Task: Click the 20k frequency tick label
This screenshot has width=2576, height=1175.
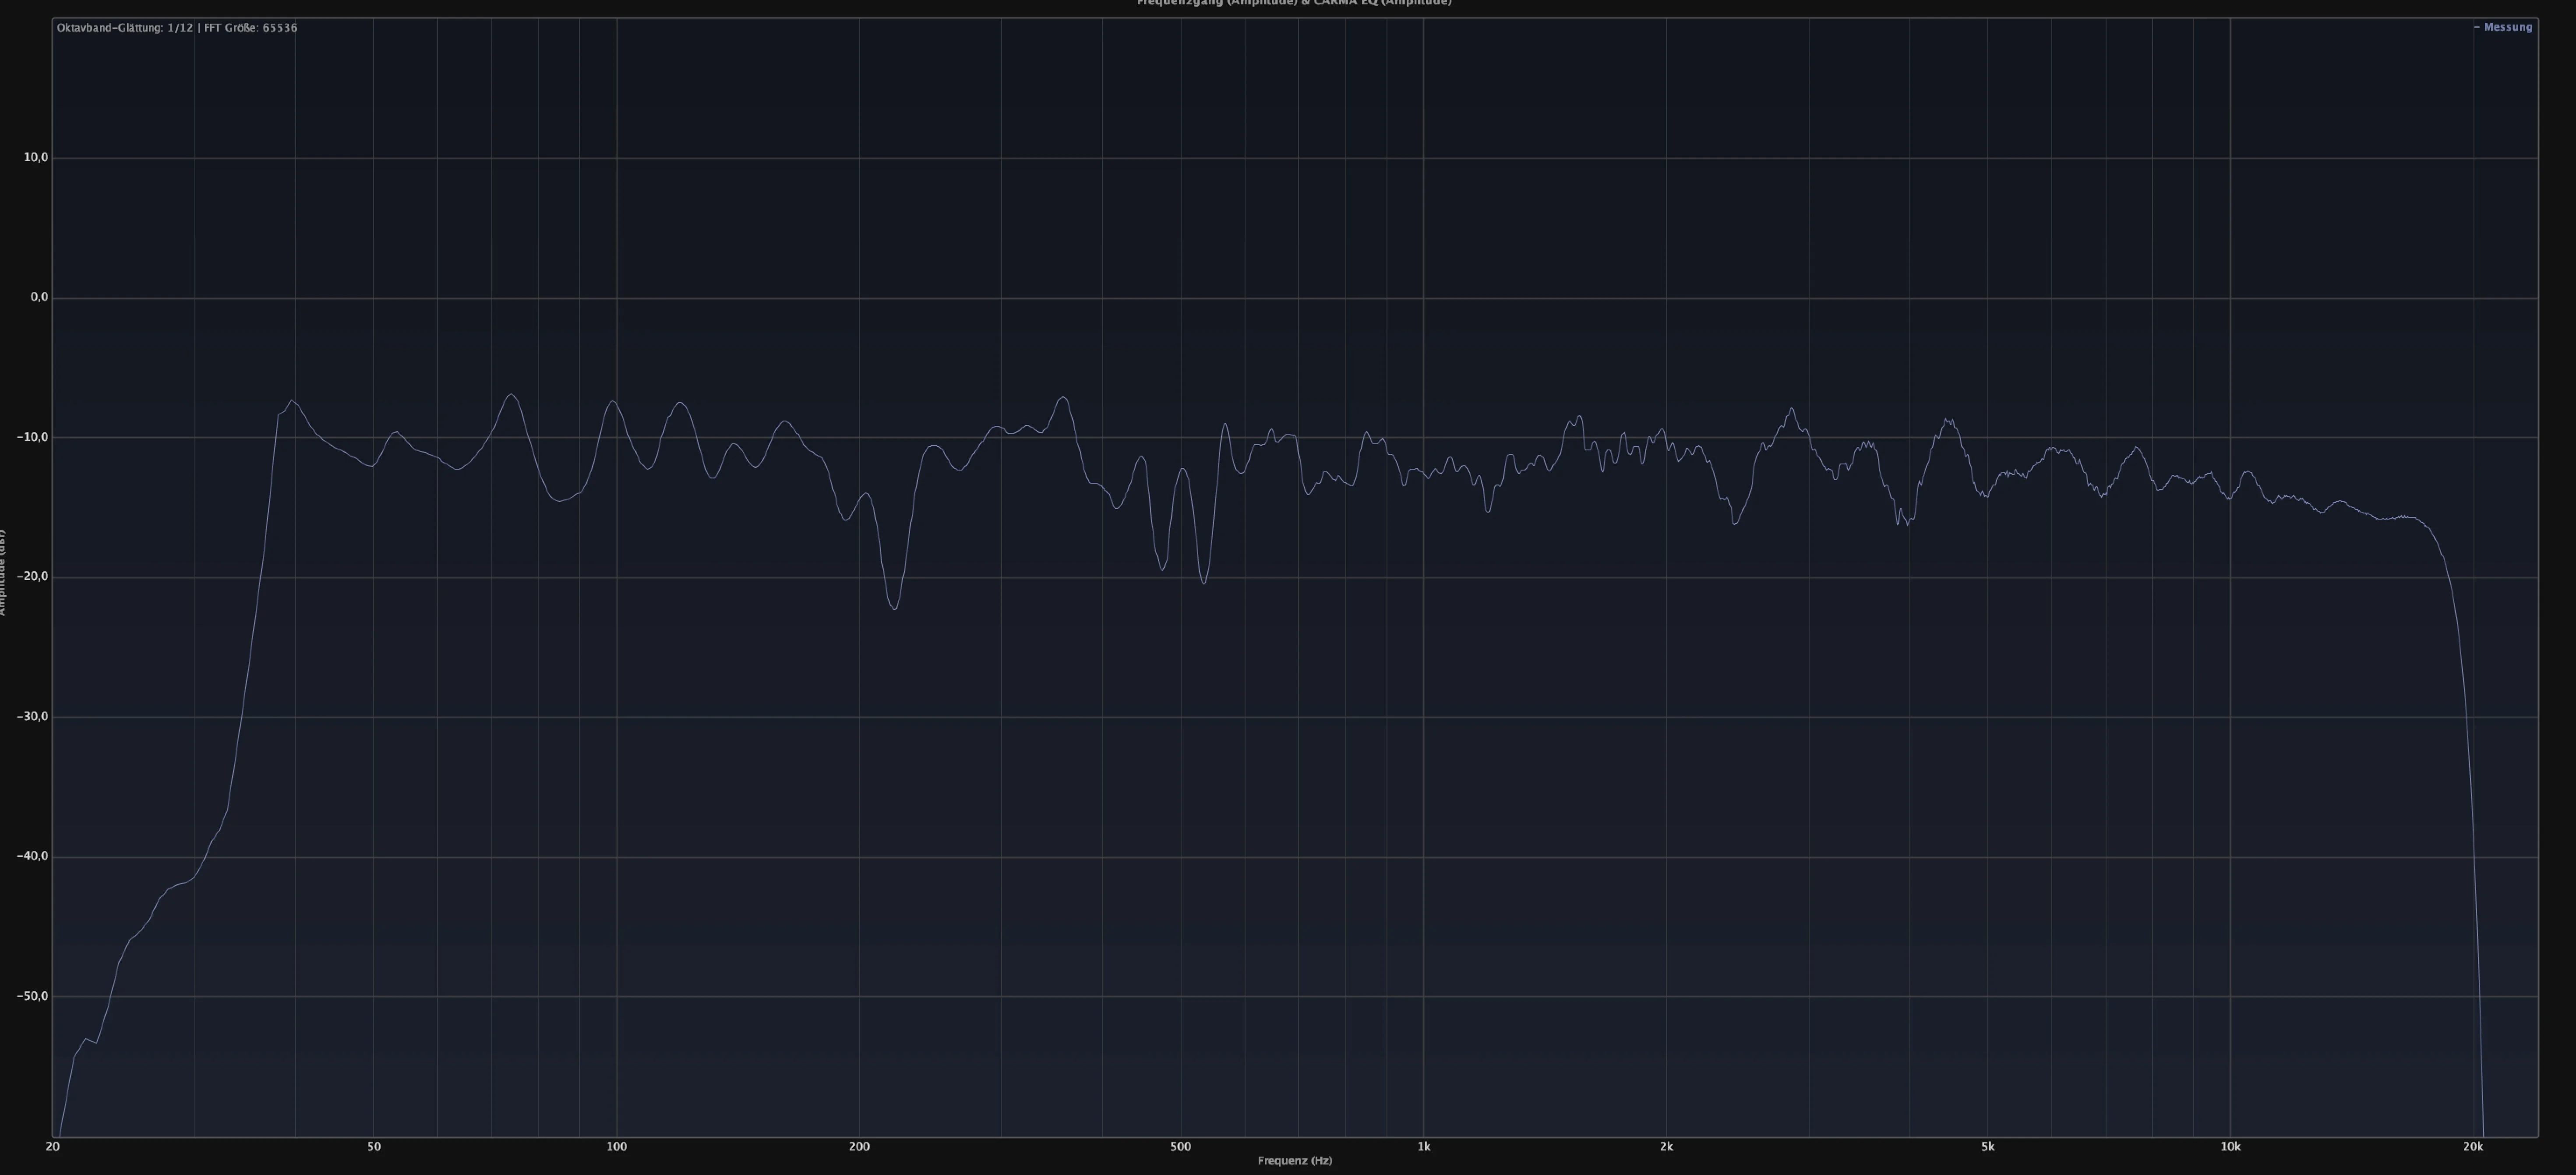Action: click(x=2473, y=1147)
